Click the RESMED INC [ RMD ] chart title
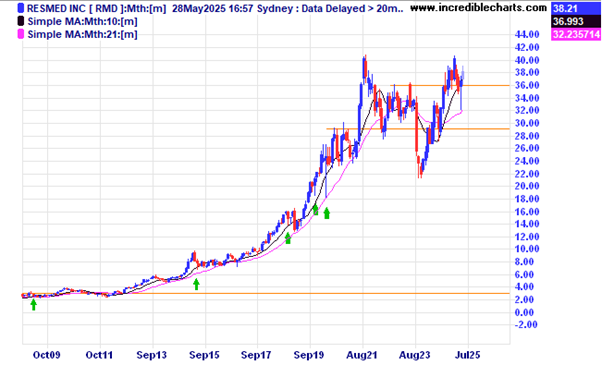This screenshot has width=602, height=365. 96,8
